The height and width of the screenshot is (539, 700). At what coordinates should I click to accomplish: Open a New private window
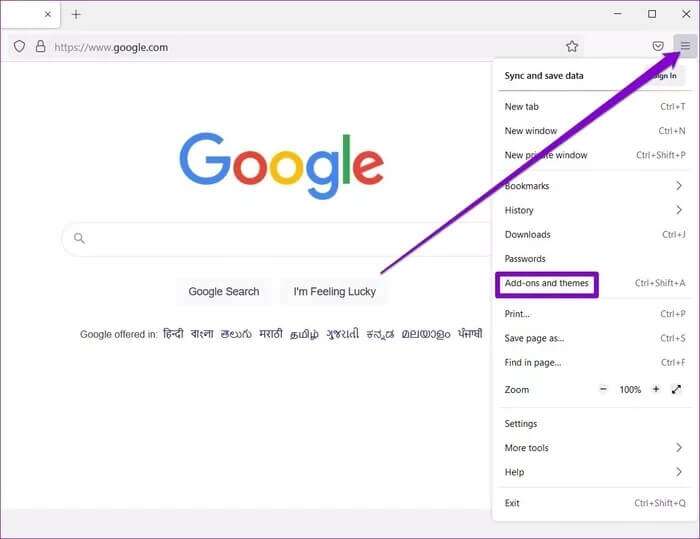point(595,155)
